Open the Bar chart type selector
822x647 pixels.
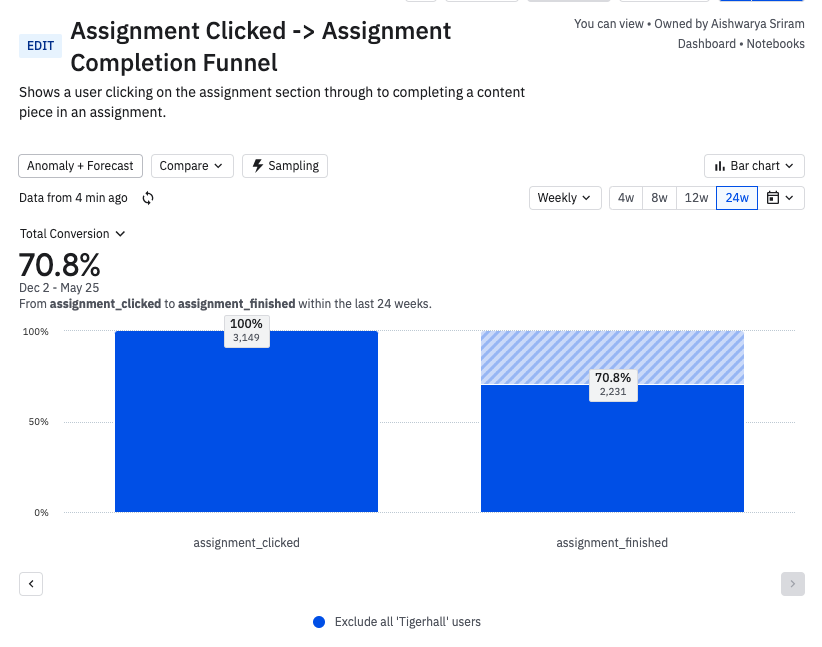click(x=754, y=166)
